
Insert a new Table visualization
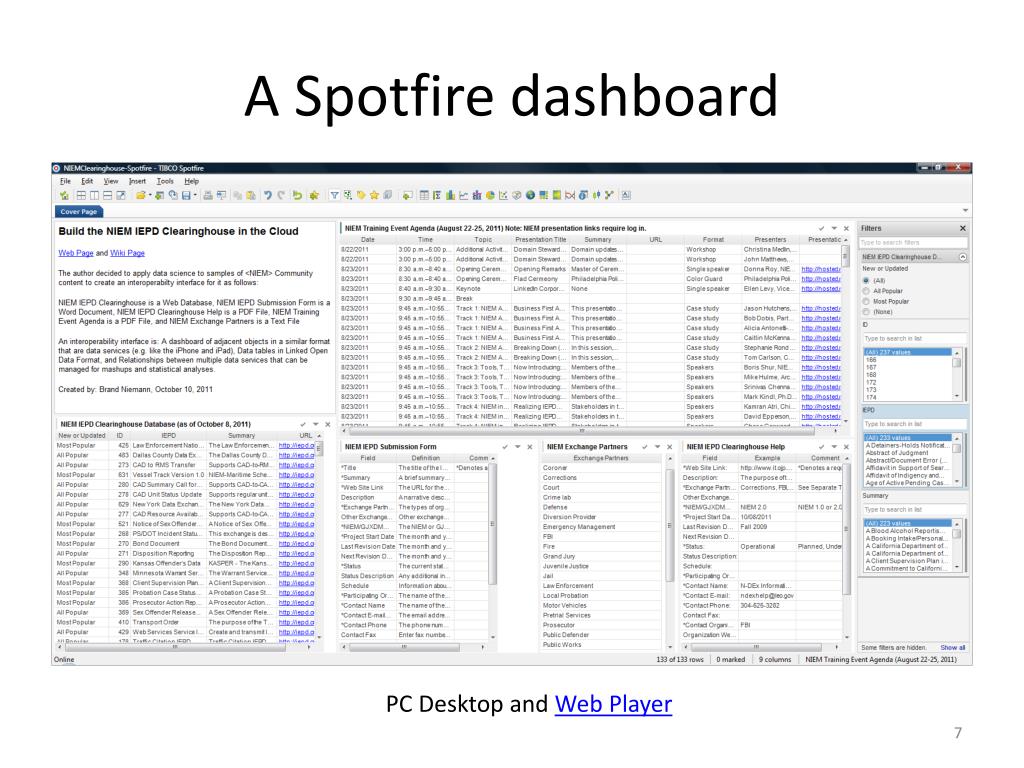(424, 195)
